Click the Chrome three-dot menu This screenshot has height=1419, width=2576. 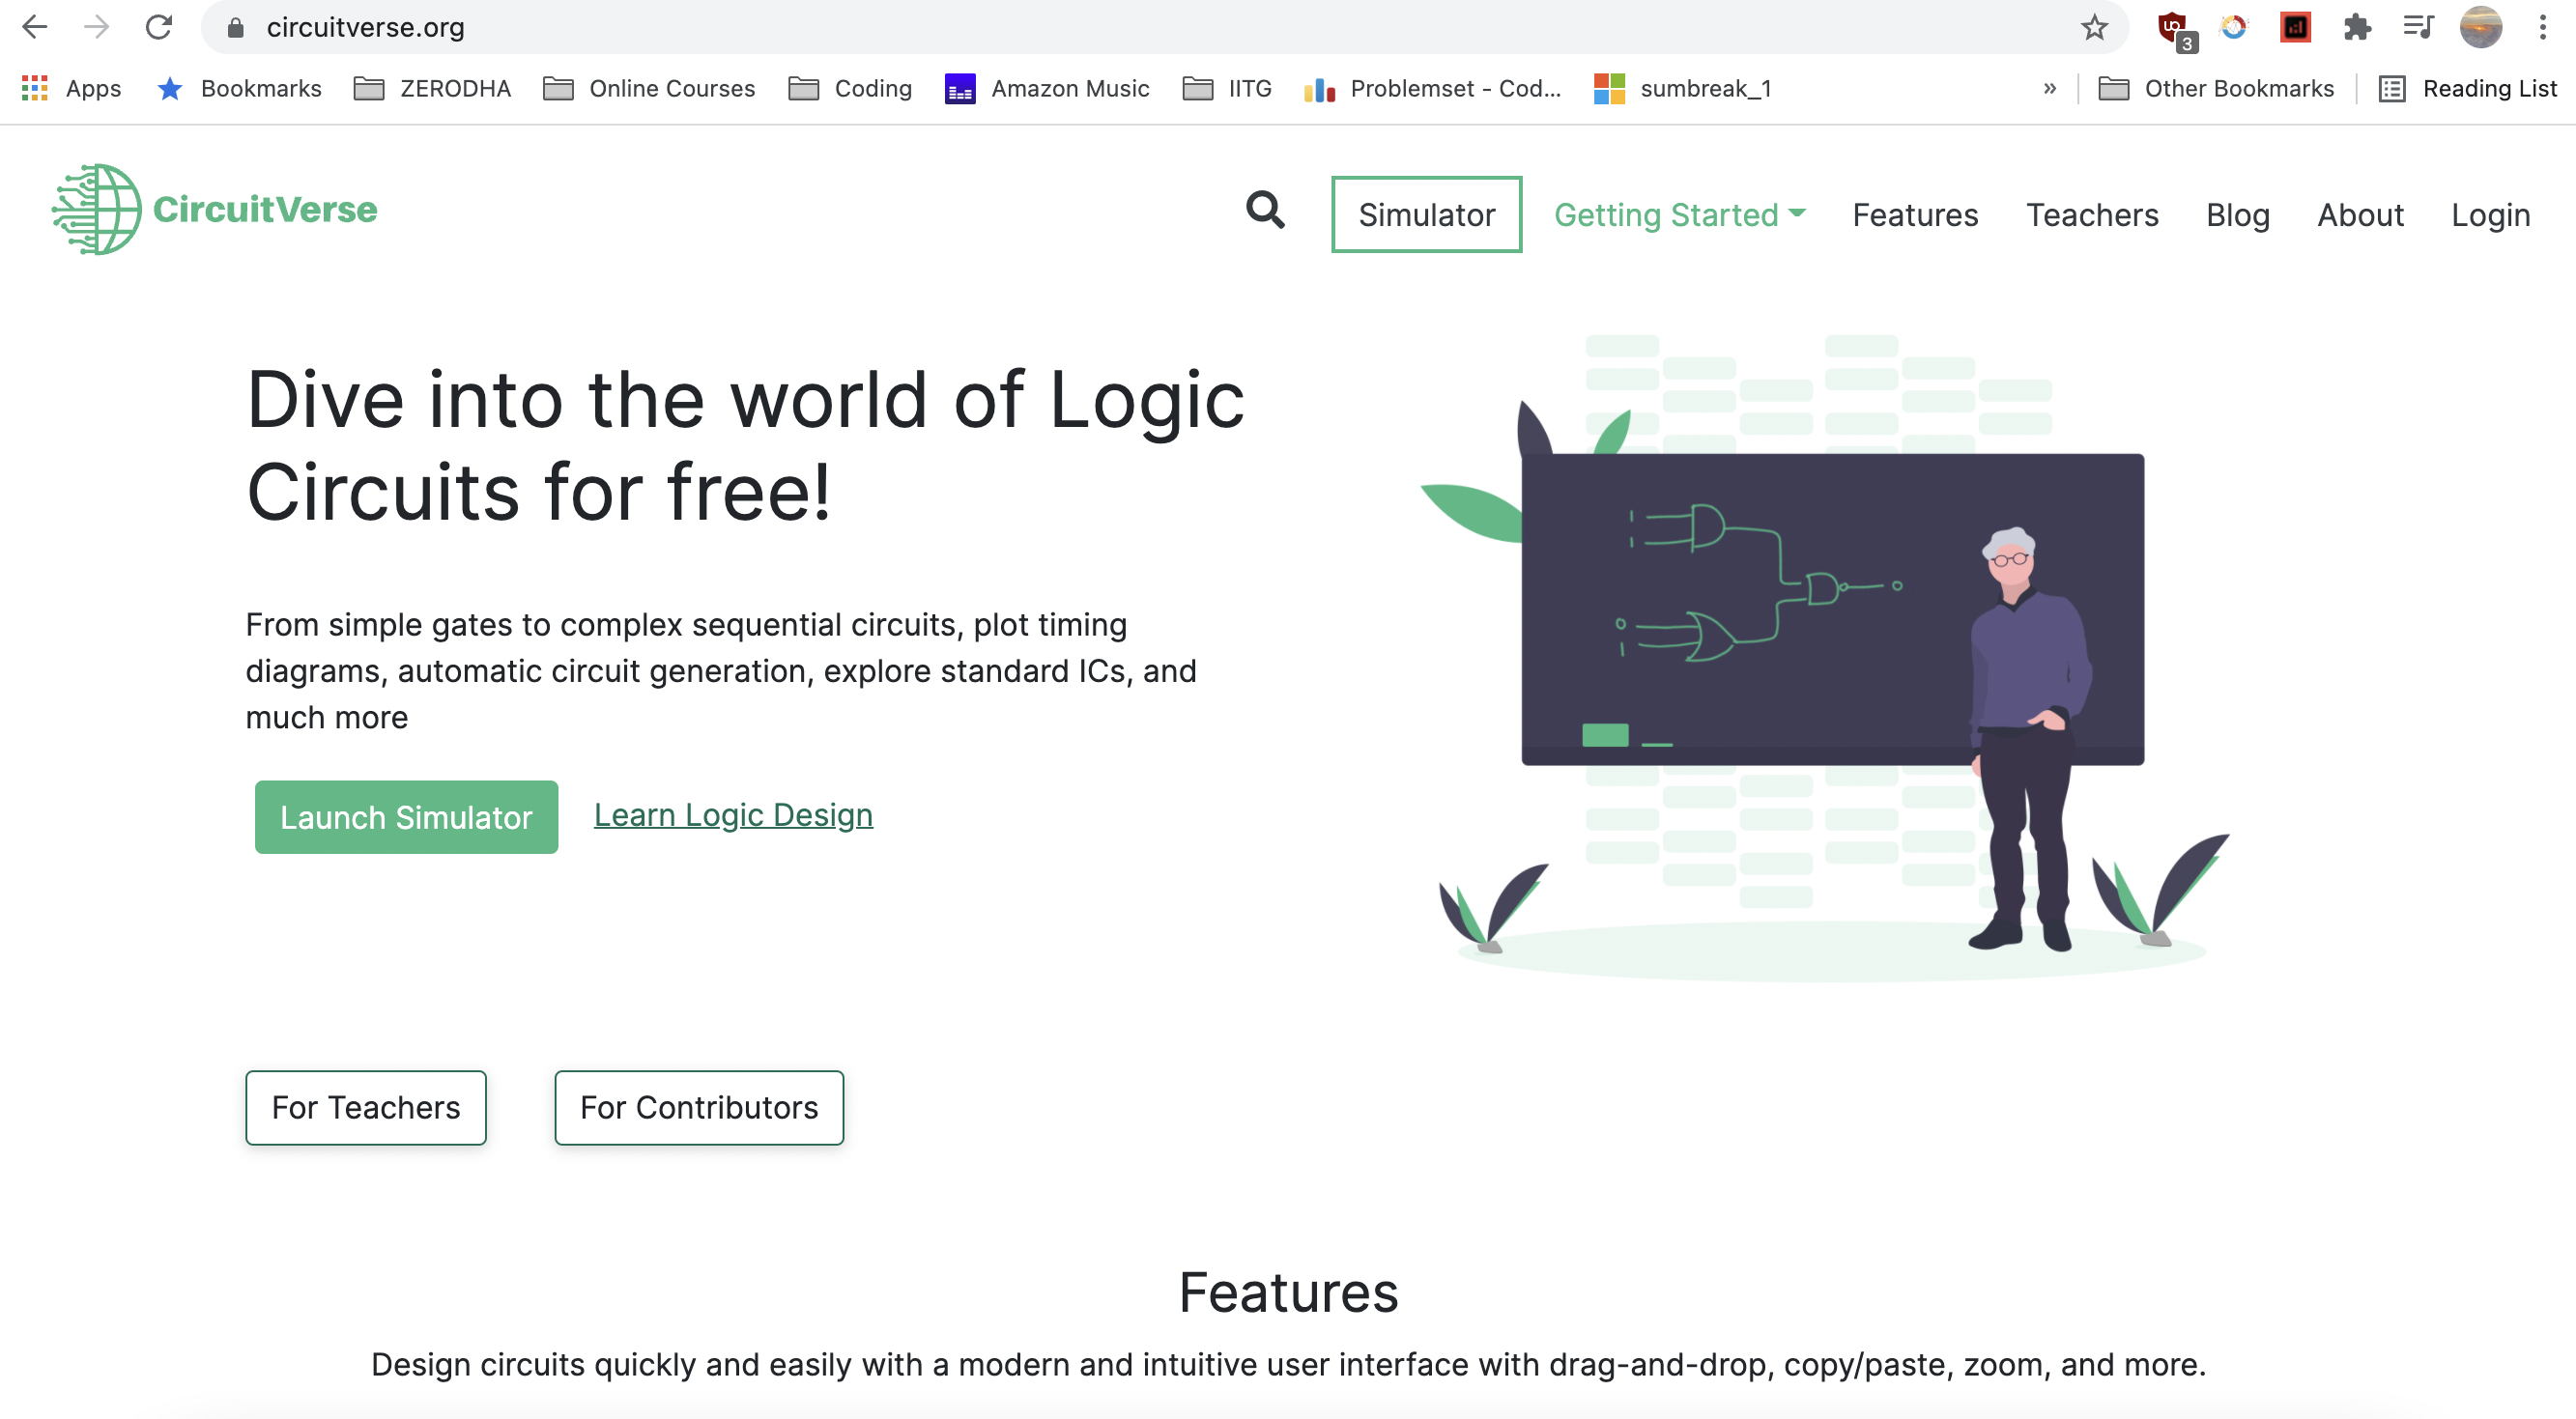pos(2542,28)
